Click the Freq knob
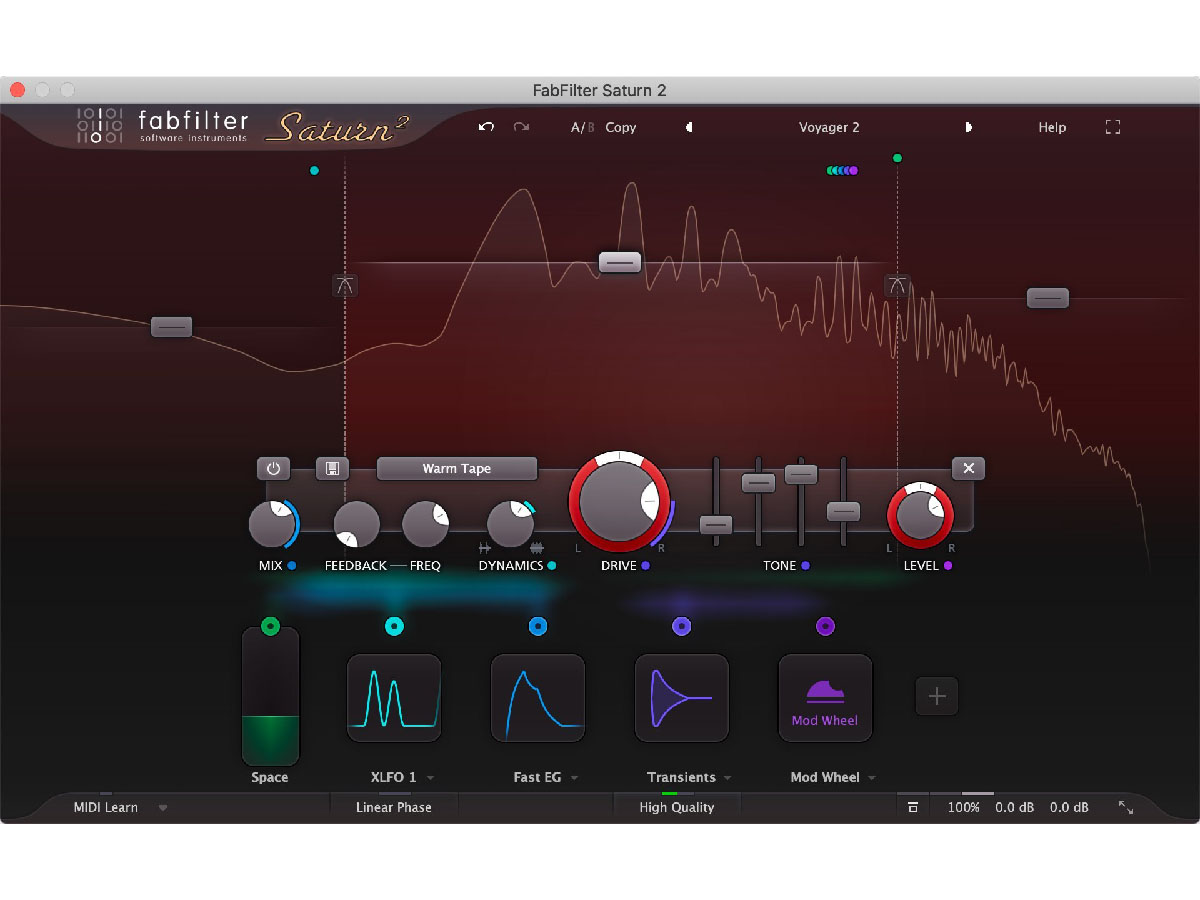The height and width of the screenshot is (900, 1200). click(426, 524)
